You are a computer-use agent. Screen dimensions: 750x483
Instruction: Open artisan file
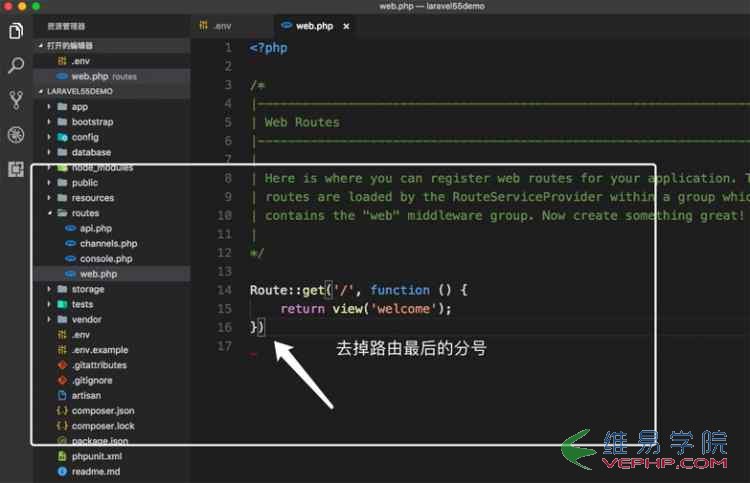pos(111,395)
